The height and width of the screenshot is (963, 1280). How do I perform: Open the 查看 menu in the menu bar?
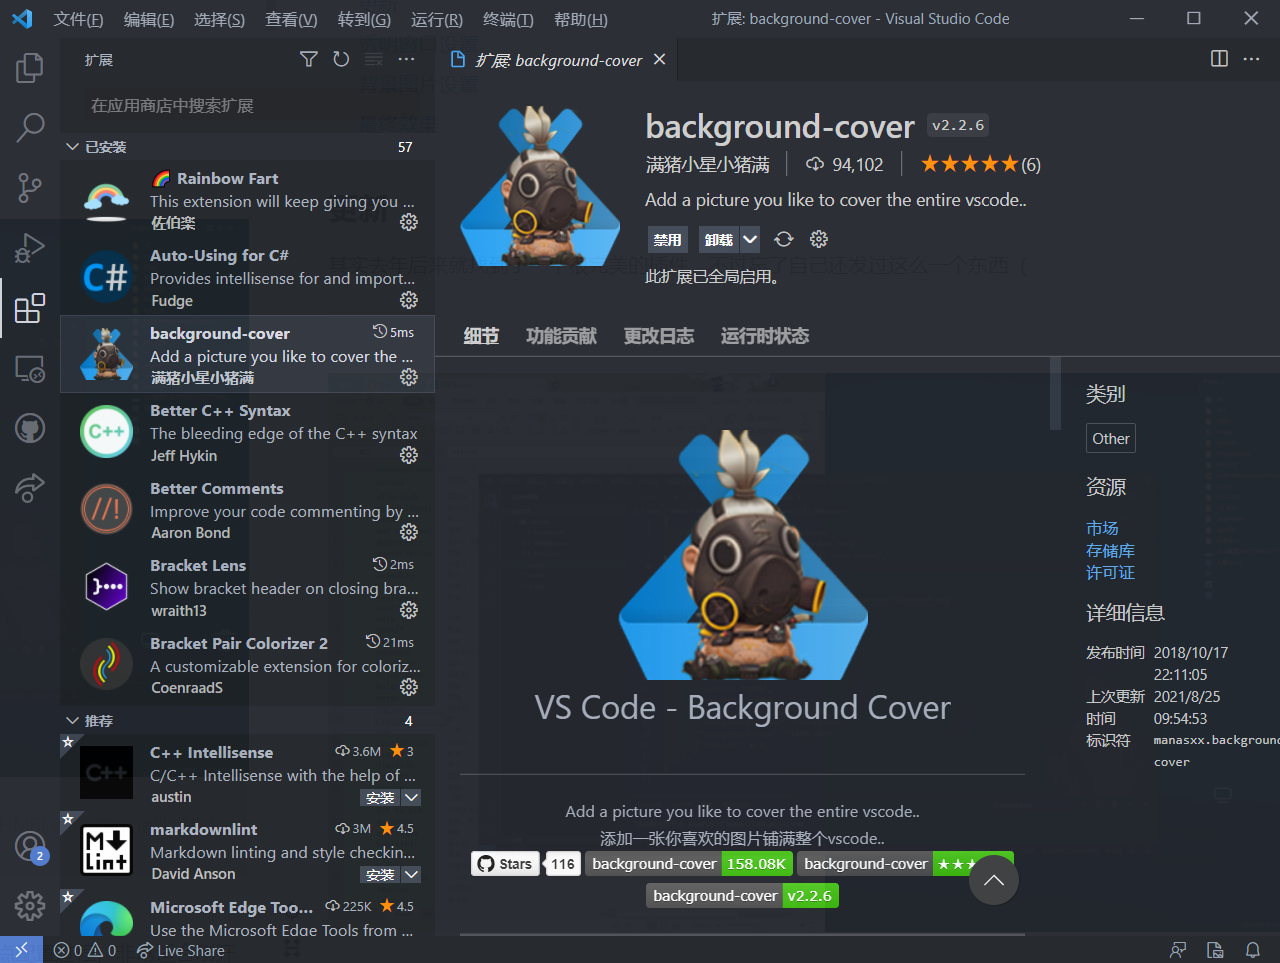click(x=290, y=19)
